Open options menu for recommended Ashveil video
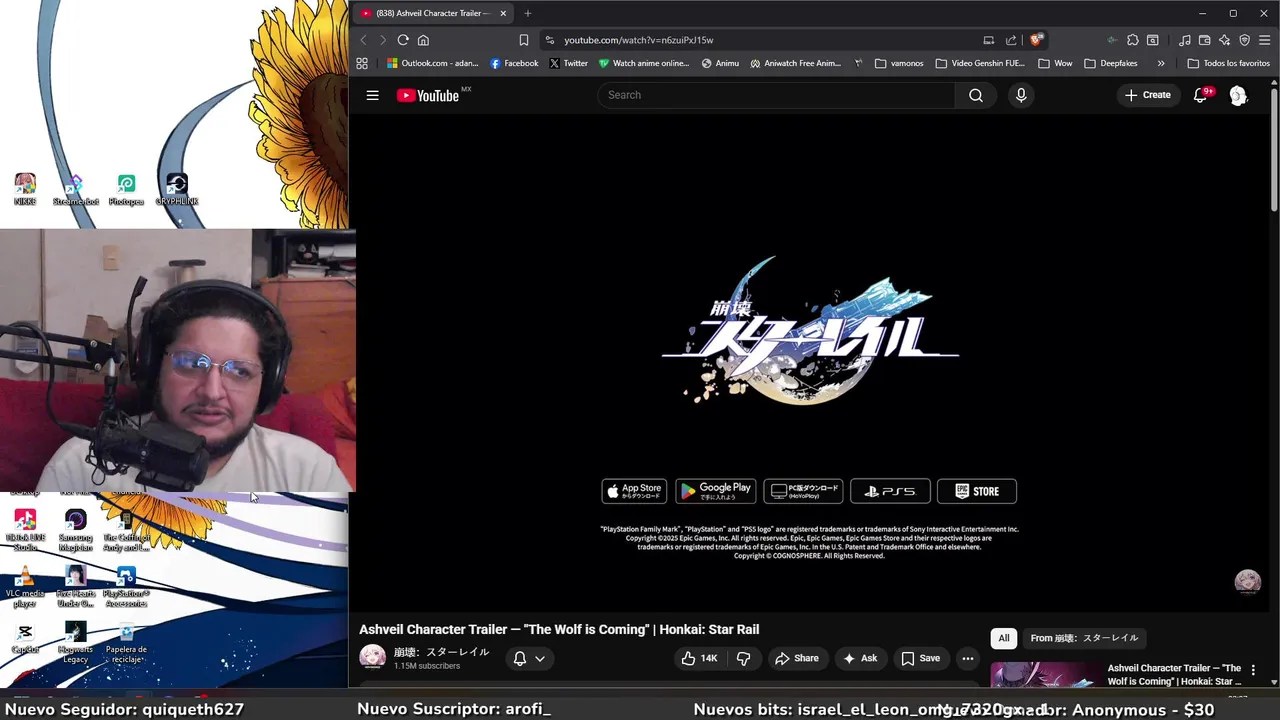Image resolution: width=1280 pixels, height=720 pixels. point(1253,671)
